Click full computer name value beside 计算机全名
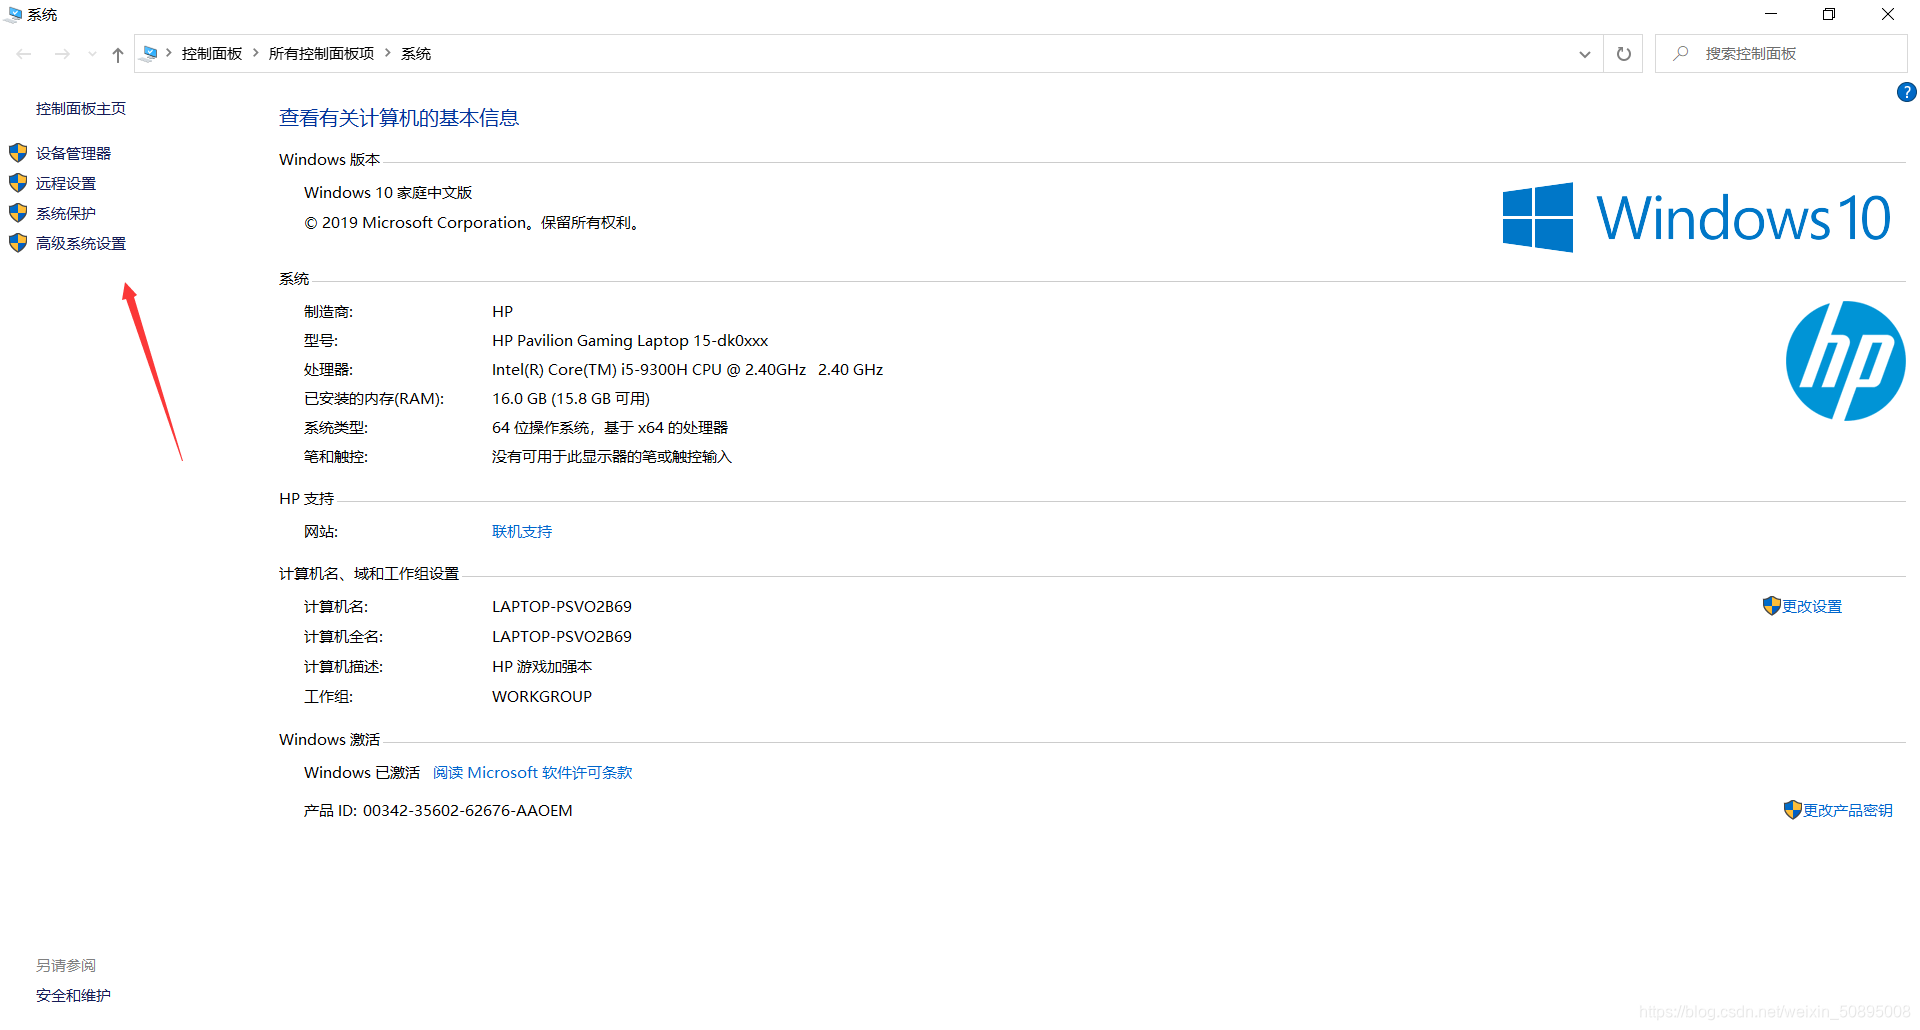 (x=562, y=637)
